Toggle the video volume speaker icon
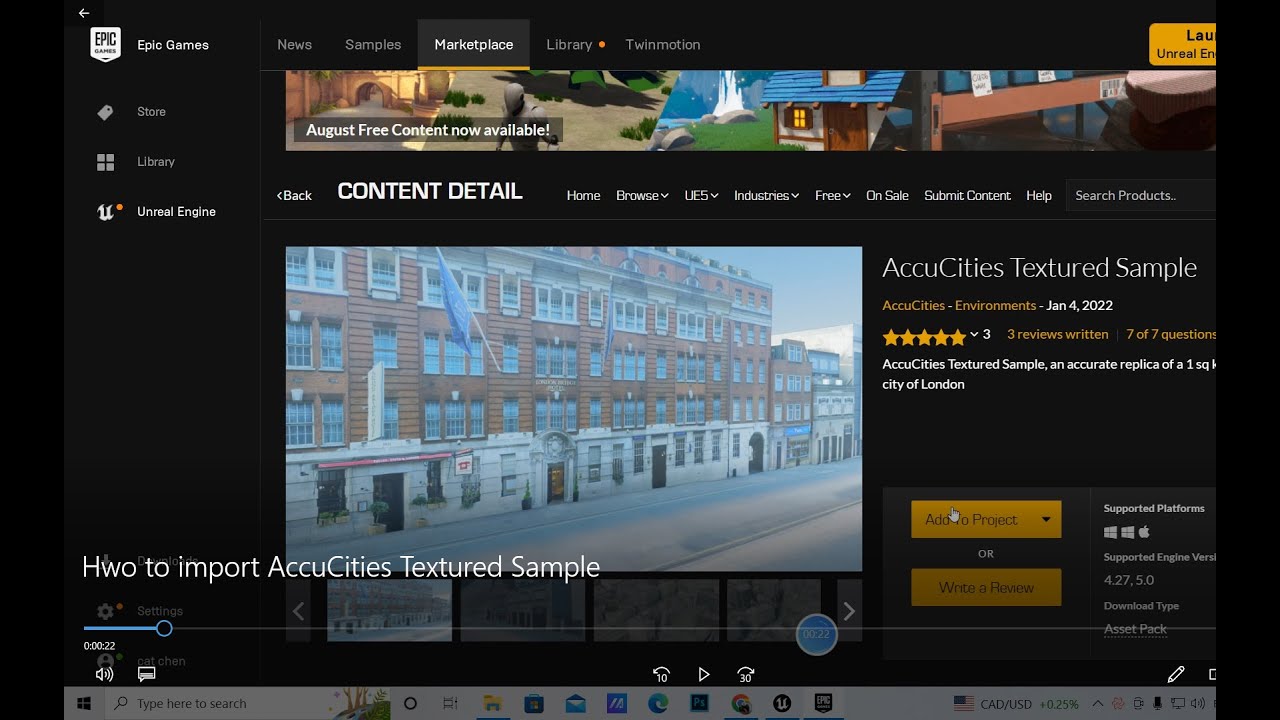This screenshot has height=720, width=1280. (104, 675)
